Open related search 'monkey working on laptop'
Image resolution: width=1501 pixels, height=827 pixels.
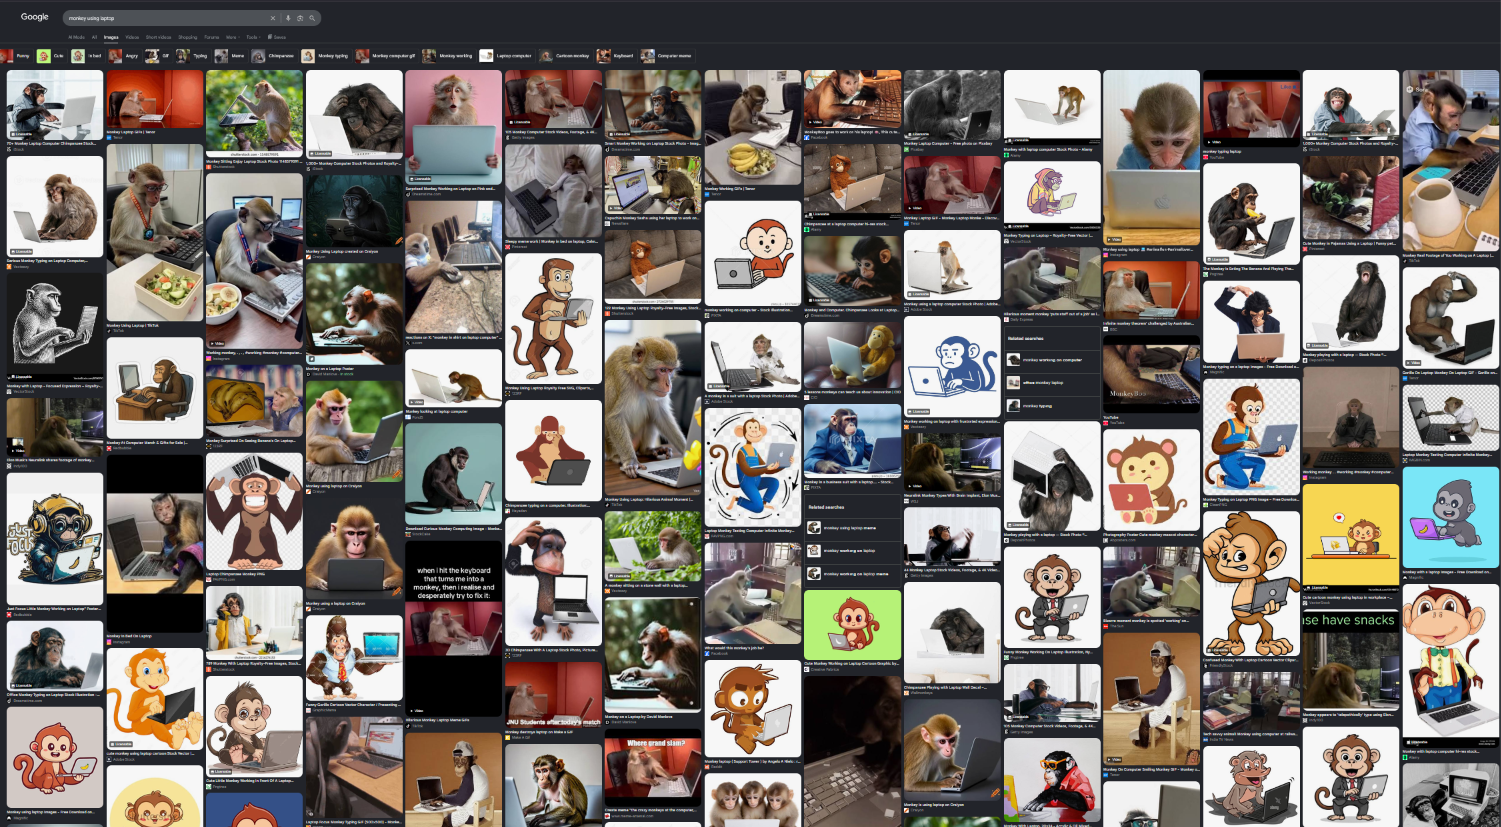click(852, 551)
